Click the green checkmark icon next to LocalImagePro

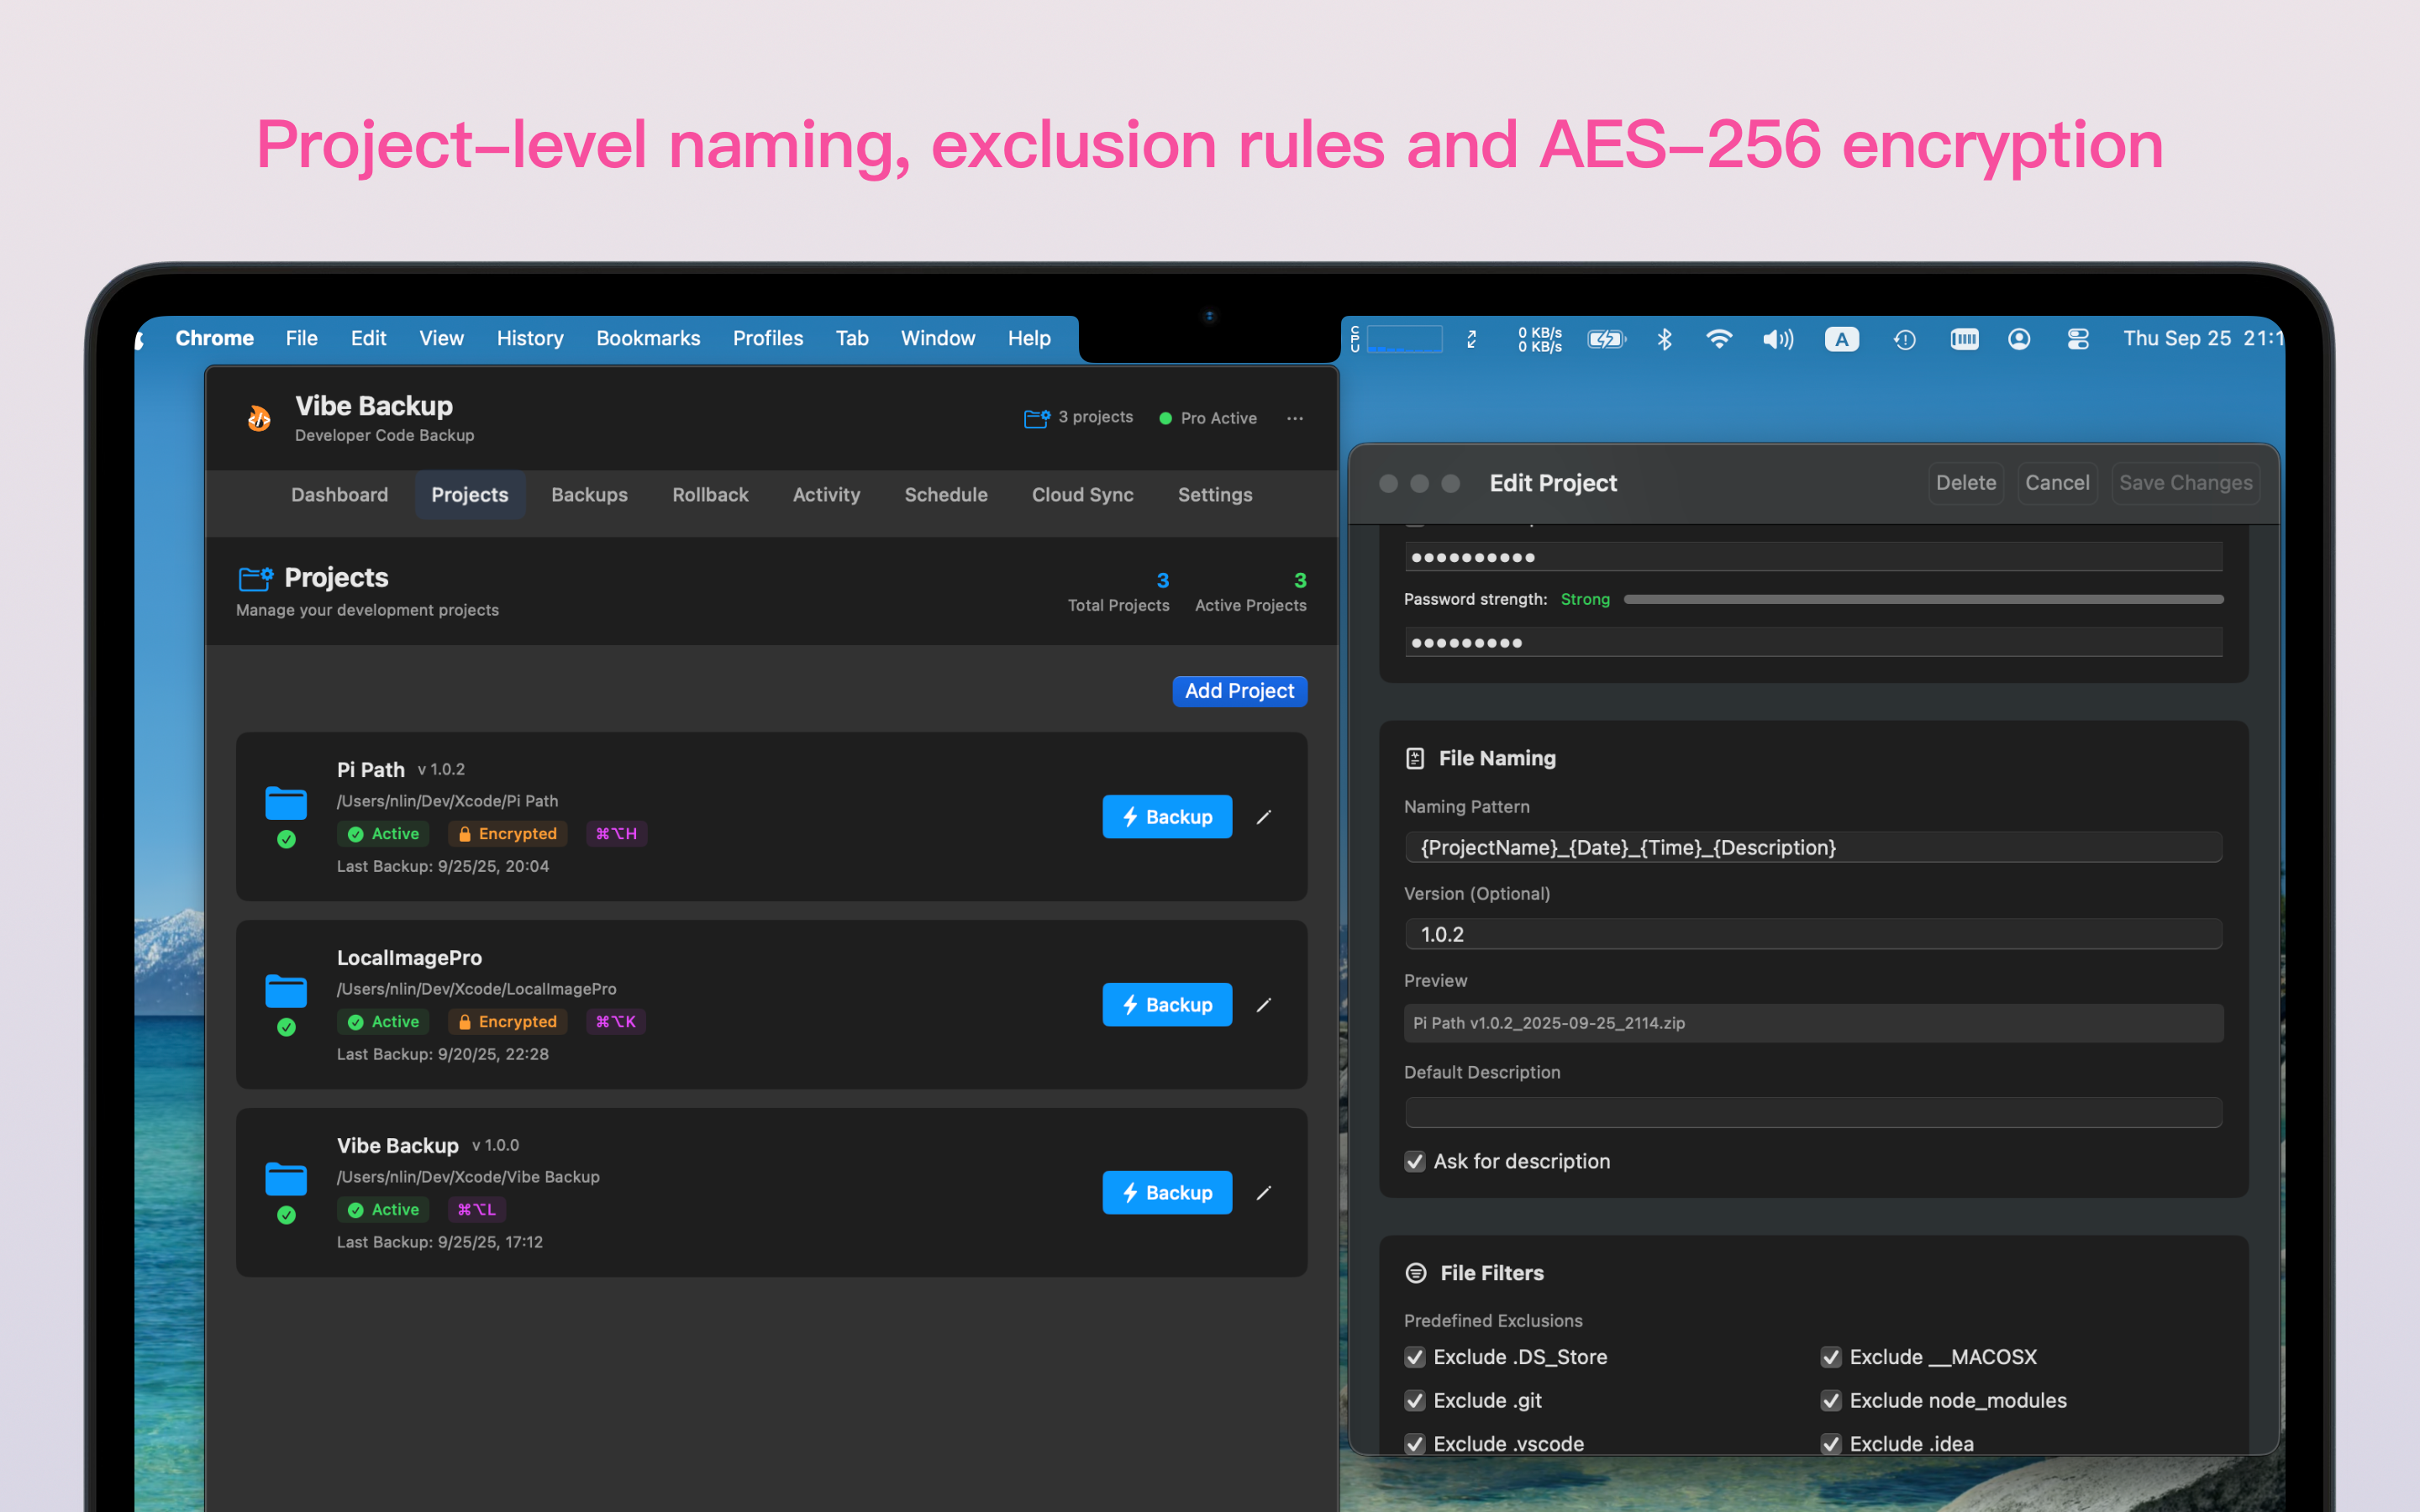[x=287, y=1027]
